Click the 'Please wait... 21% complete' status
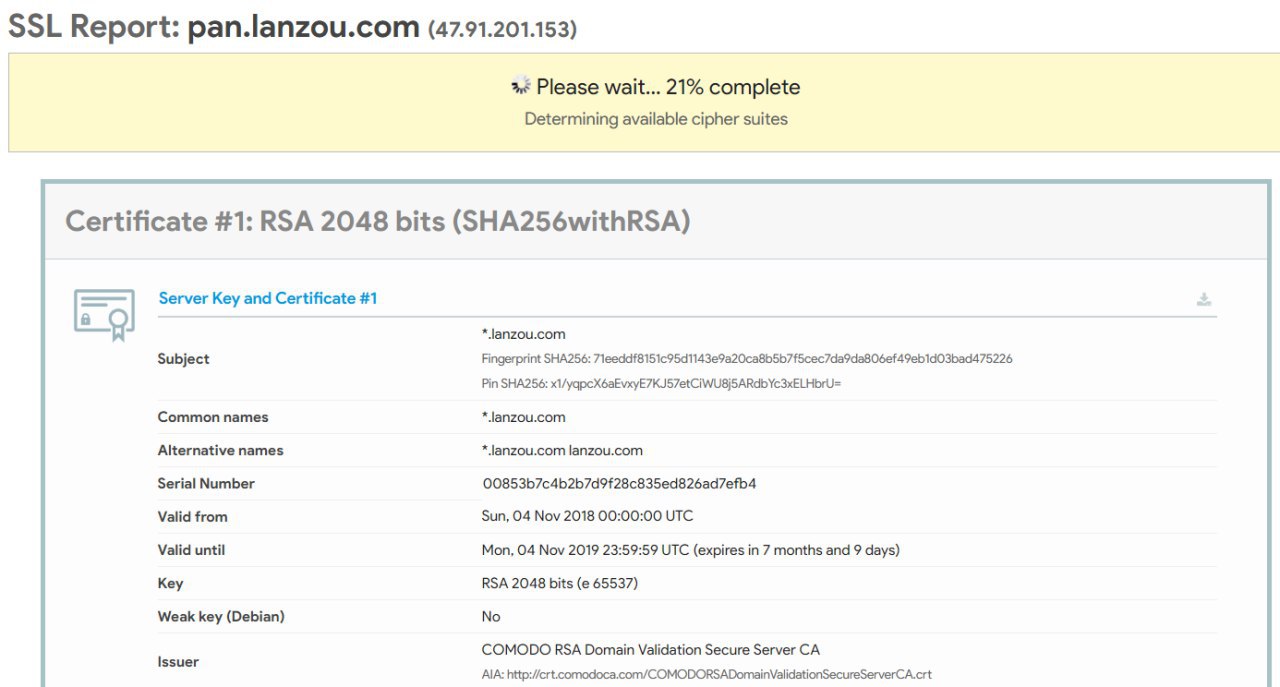 (668, 87)
